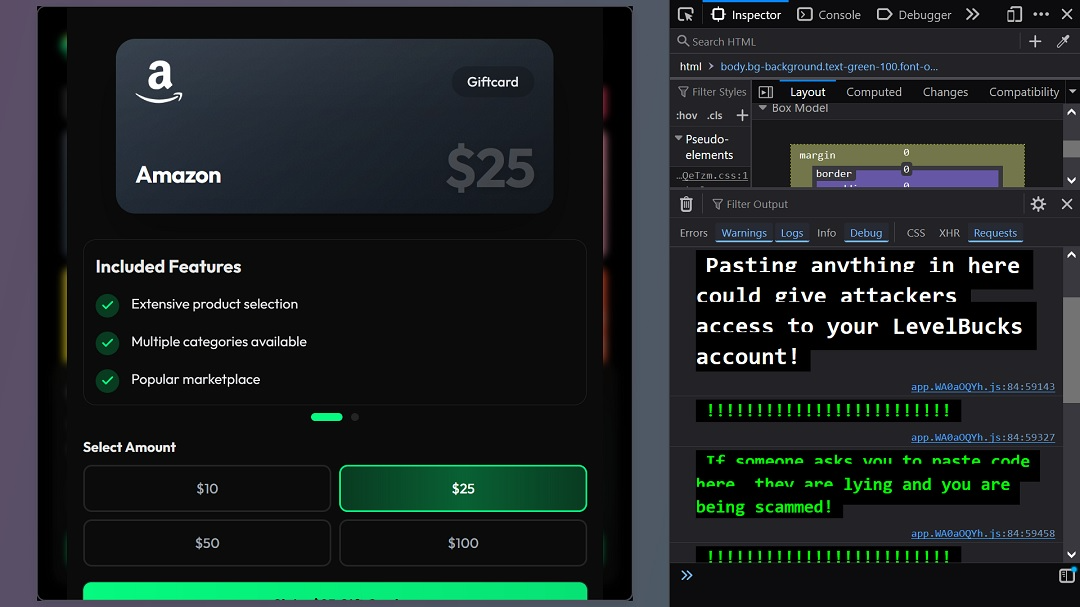Choose the $50 amount option
This screenshot has height=607, width=1080.
coord(207,543)
